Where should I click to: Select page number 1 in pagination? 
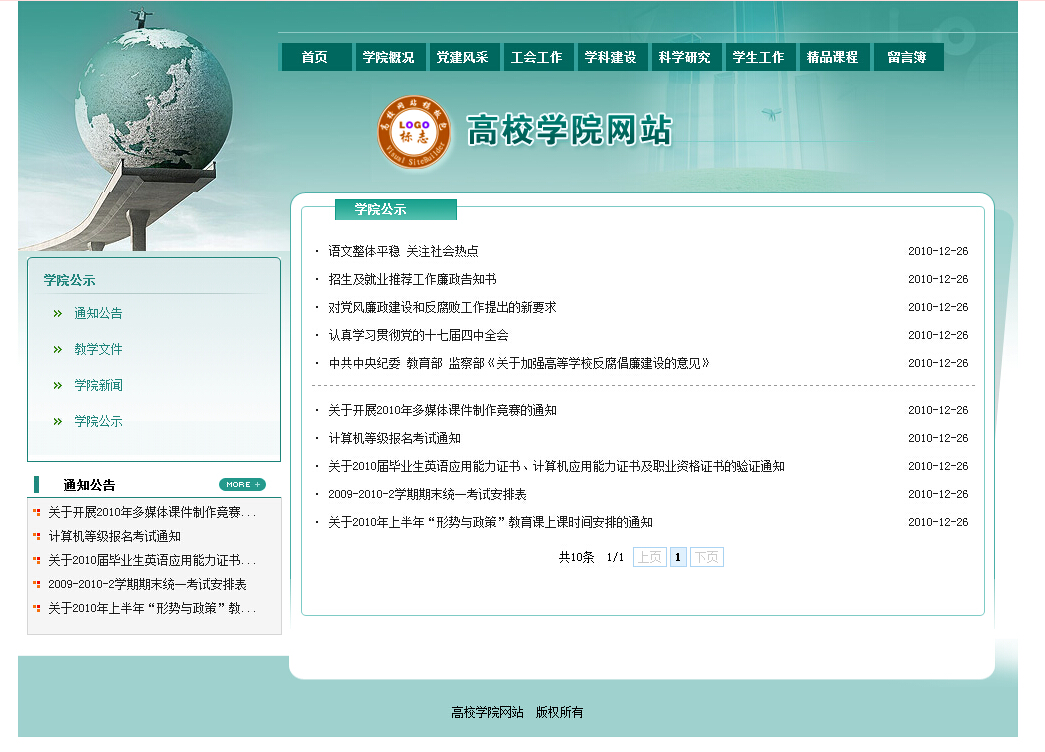(x=678, y=558)
